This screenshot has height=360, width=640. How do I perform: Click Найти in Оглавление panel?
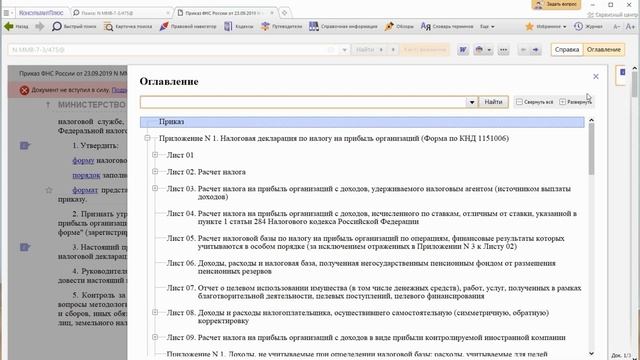point(493,102)
